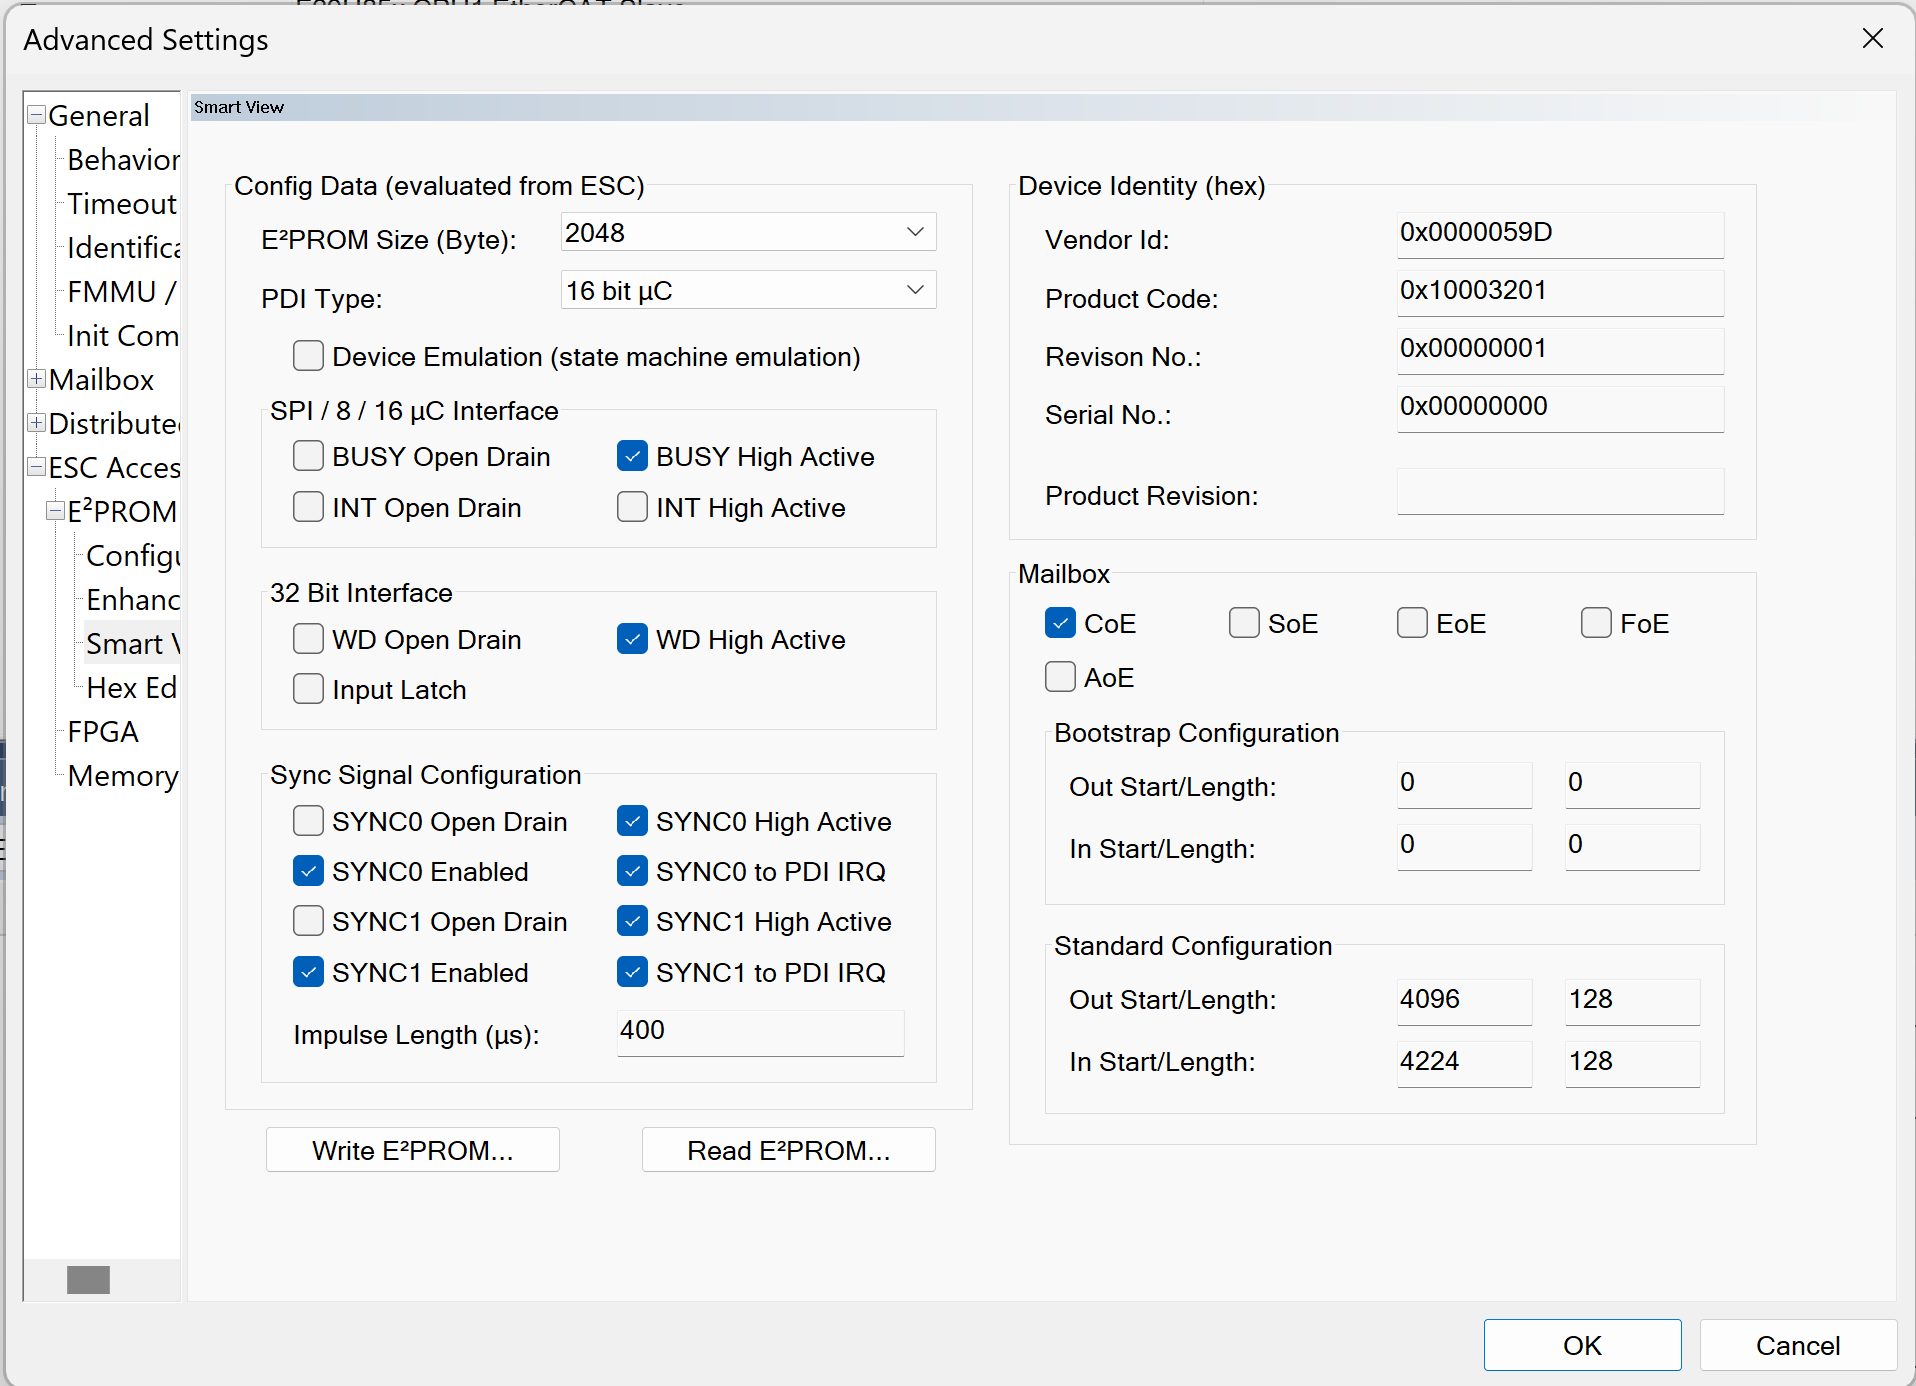Viewport: 1916px width, 1386px height.
Task: Enable the Input Latch checkbox
Action: [308, 689]
